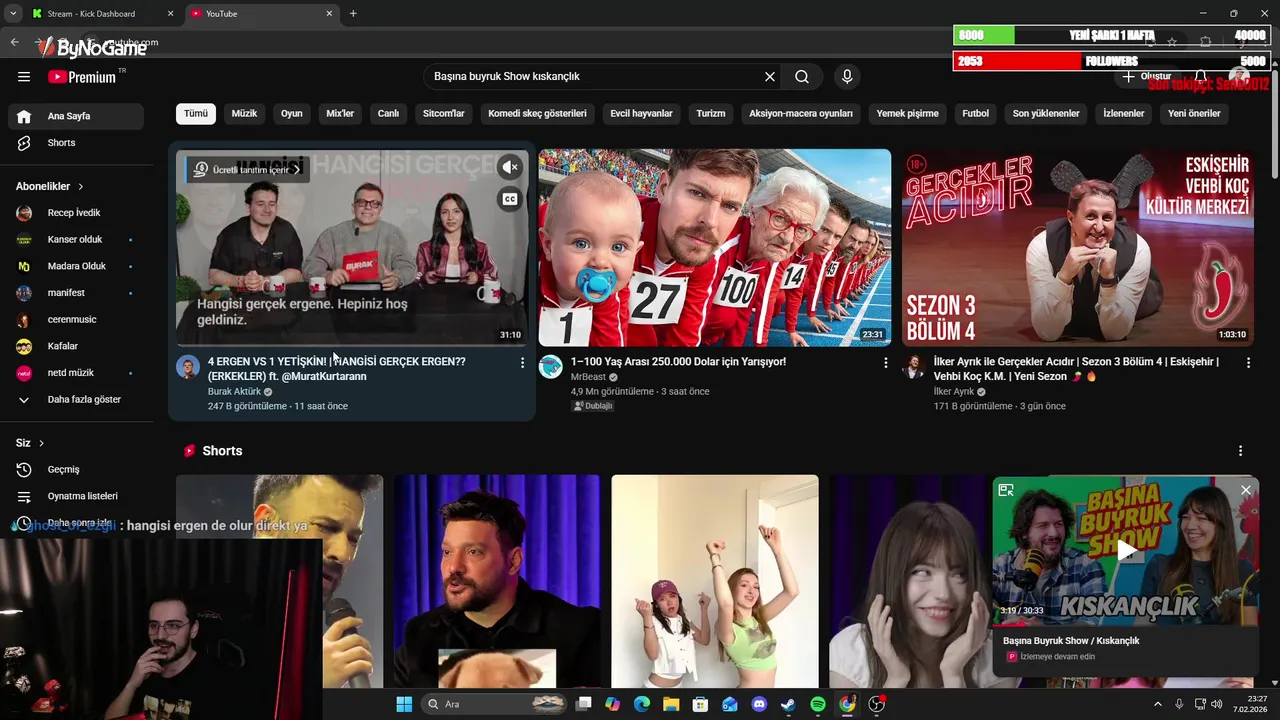Open the browser tab search dropdown
The height and width of the screenshot is (720, 1280).
click(12, 14)
